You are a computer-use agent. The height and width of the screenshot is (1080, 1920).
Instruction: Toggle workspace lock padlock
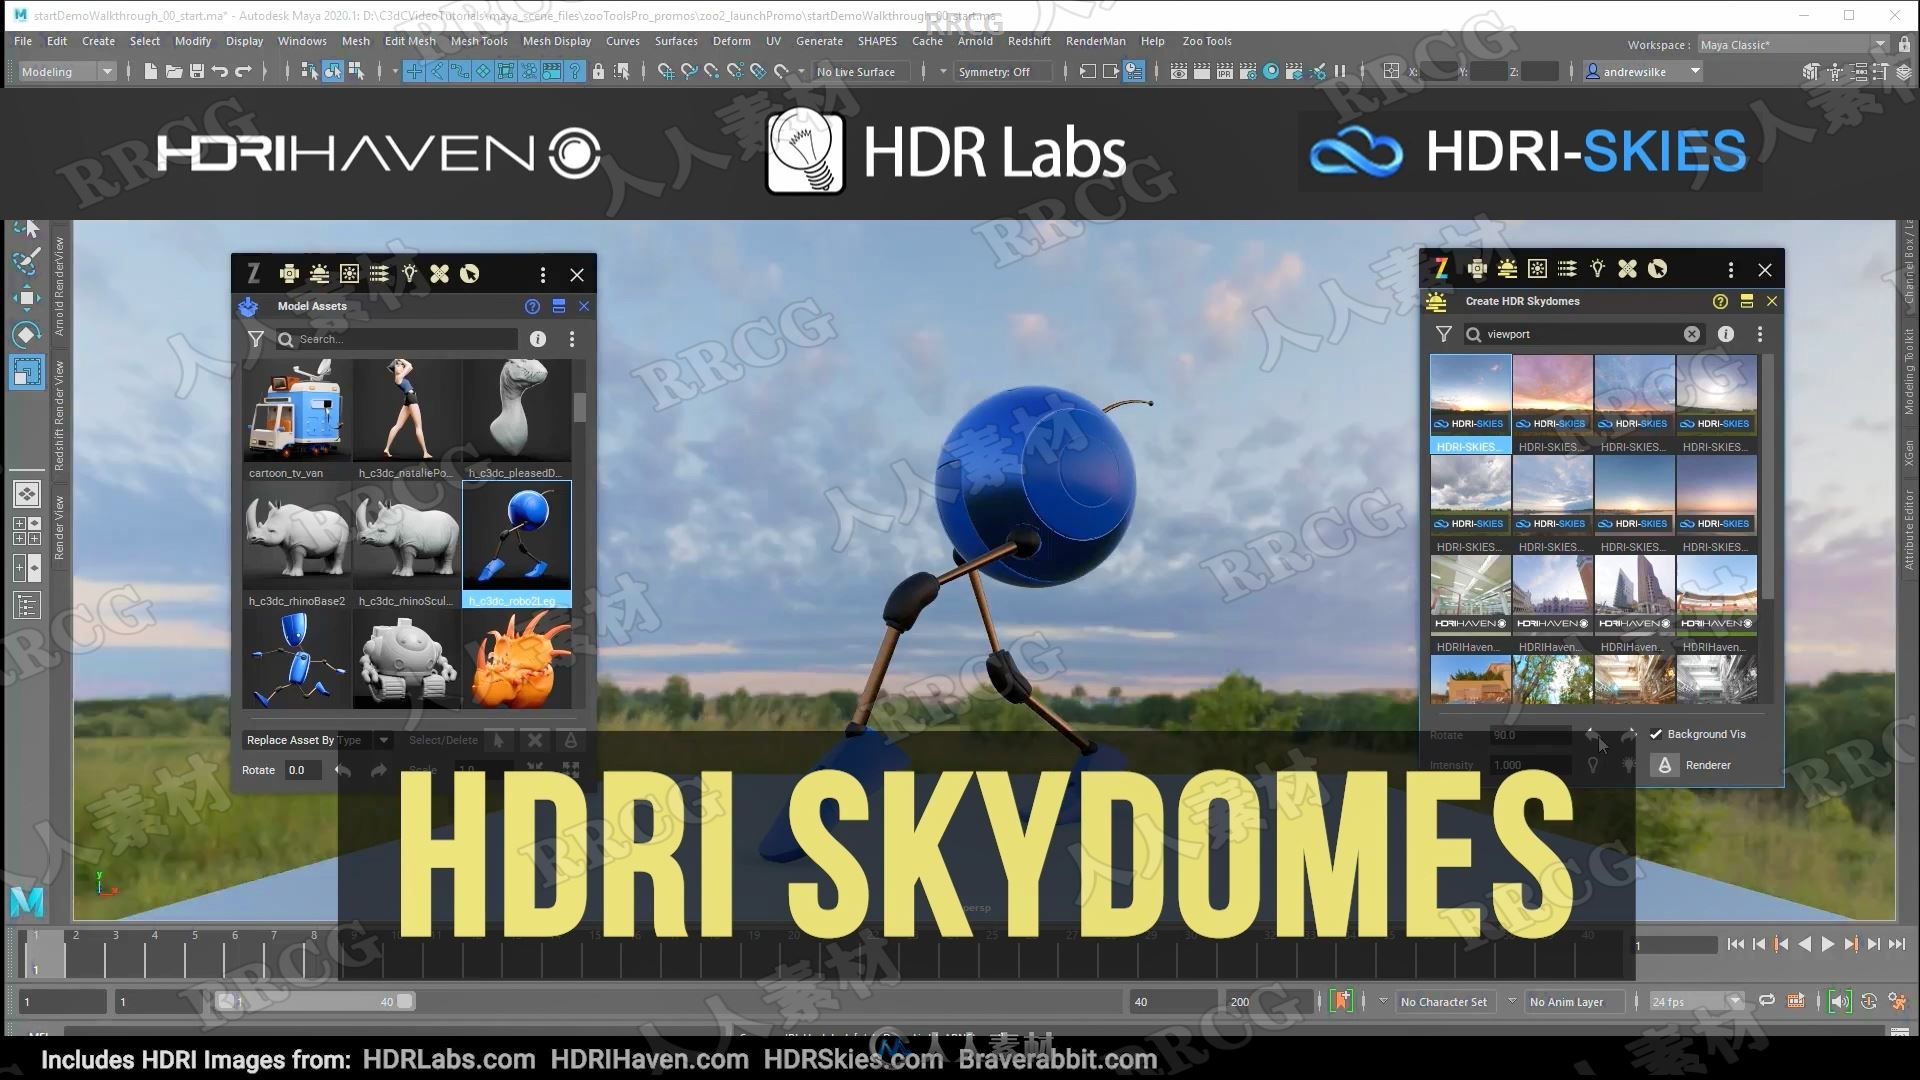coord(1904,44)
